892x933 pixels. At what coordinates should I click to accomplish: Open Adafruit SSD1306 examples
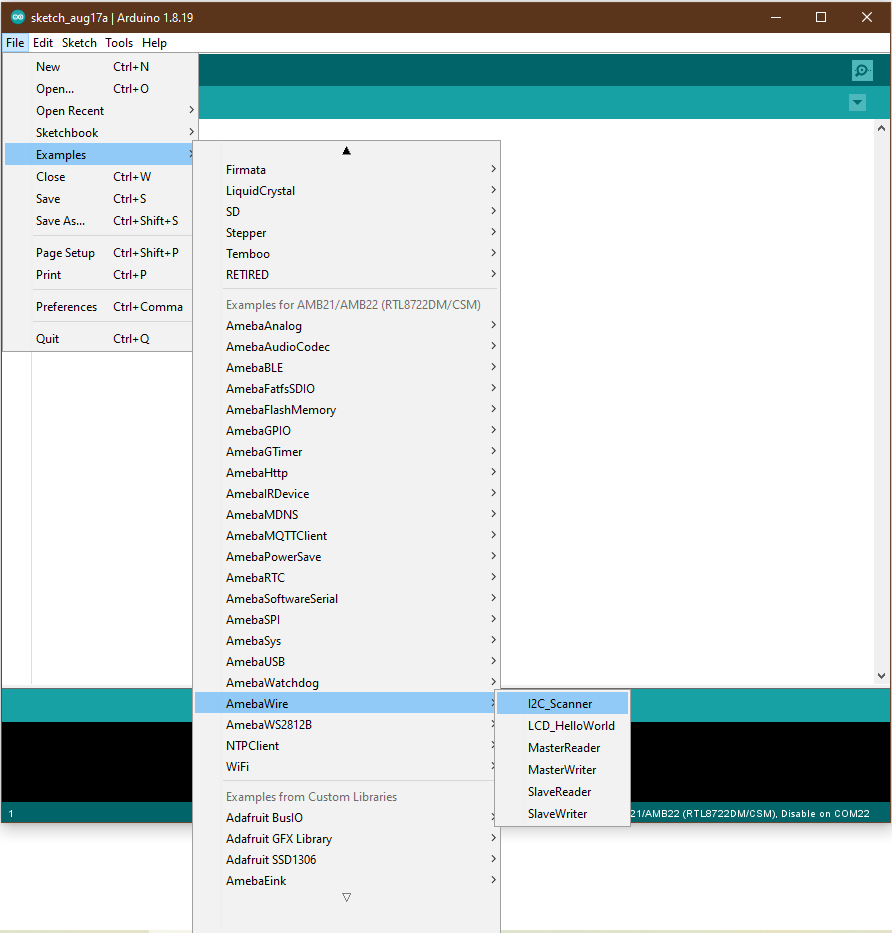pyautogui.click(x=347, y=860)
